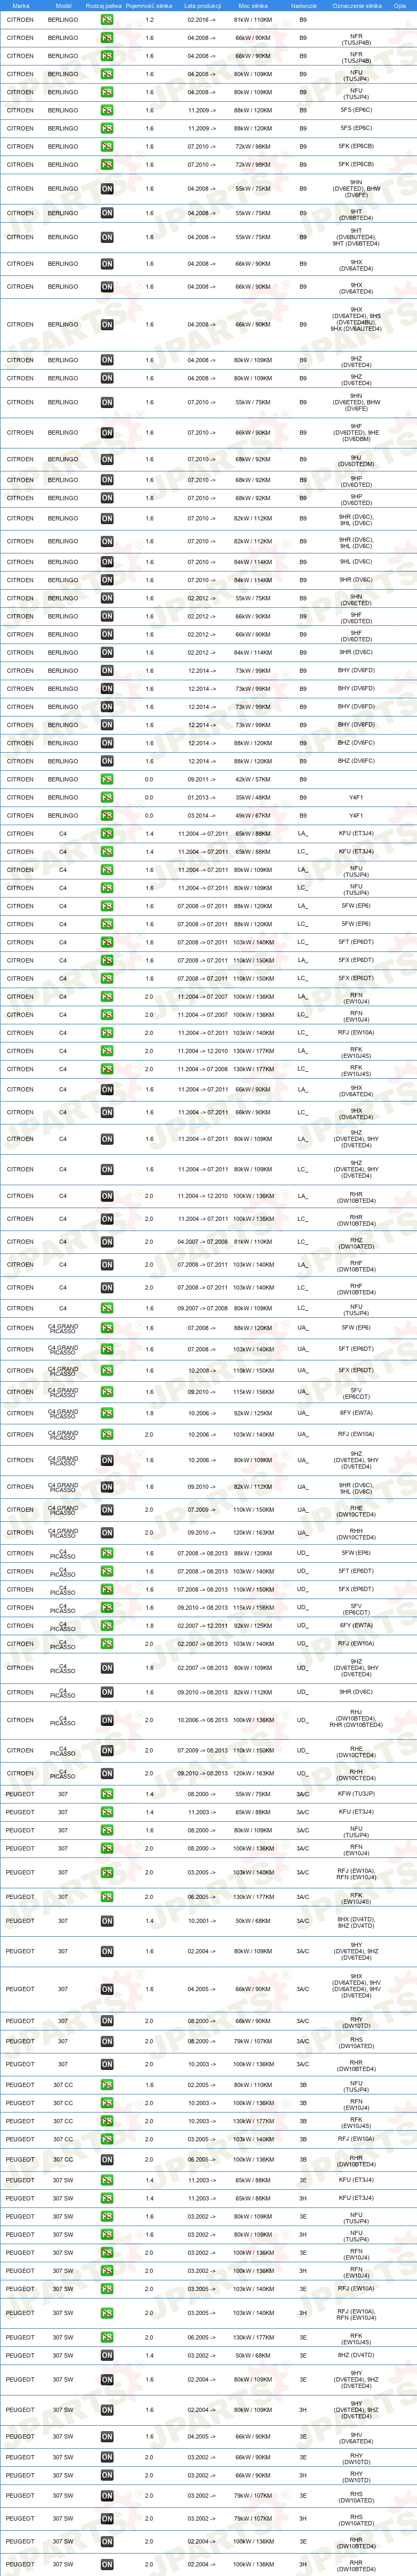Click the green fuel icon in the Y4F1 35kW / 48KM row
417x2576 pixels.
click(107, 797)
